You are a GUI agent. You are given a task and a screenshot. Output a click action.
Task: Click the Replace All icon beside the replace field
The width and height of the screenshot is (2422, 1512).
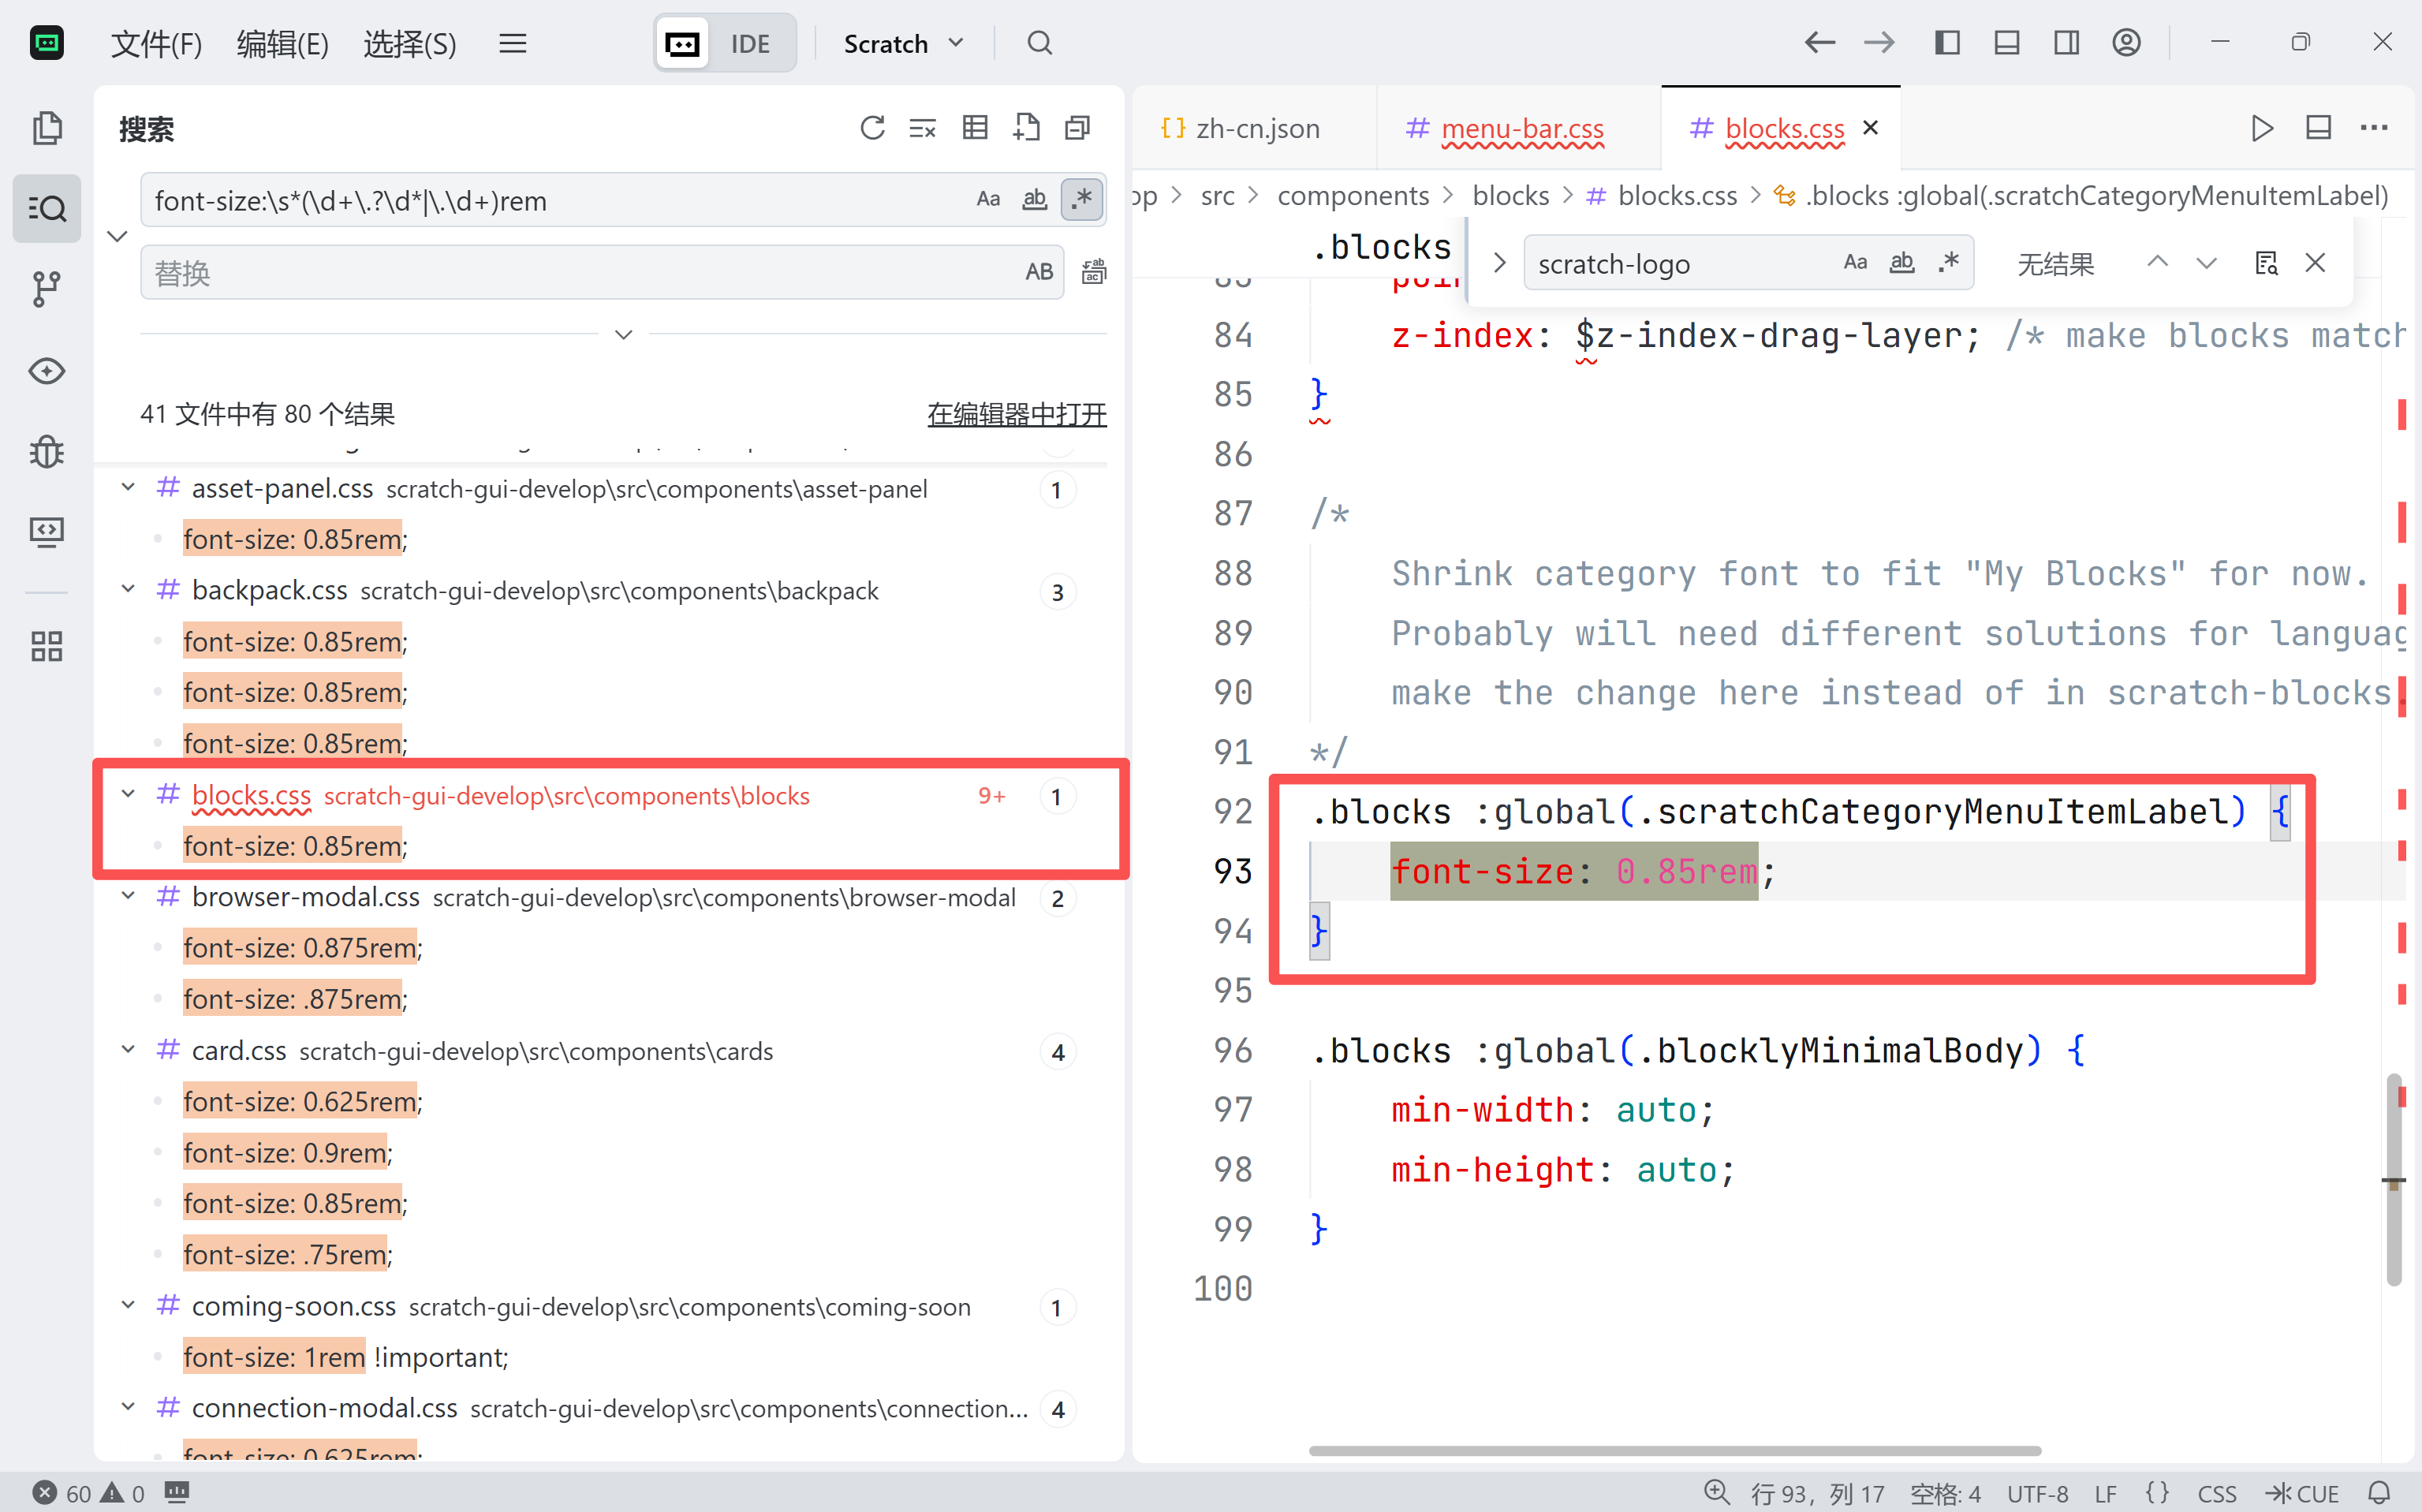pos(1094,272)
